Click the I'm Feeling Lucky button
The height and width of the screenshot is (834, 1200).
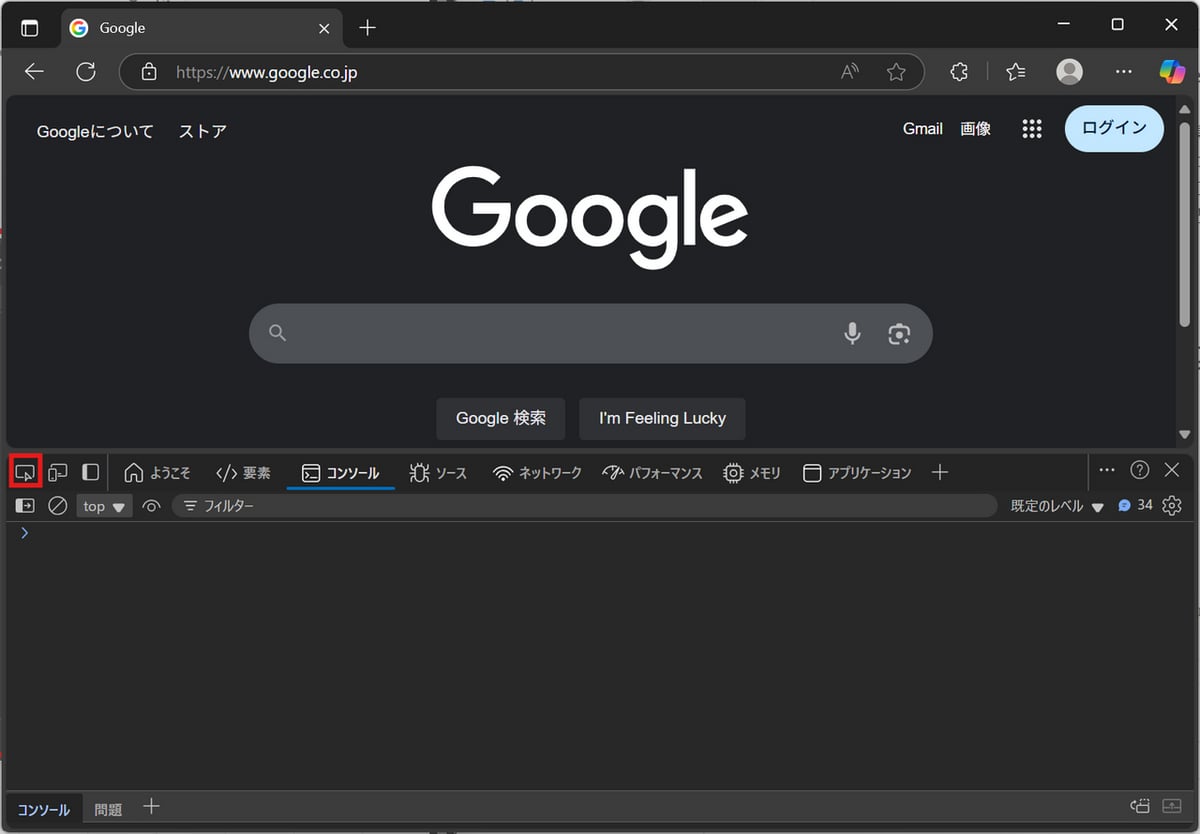662,418
